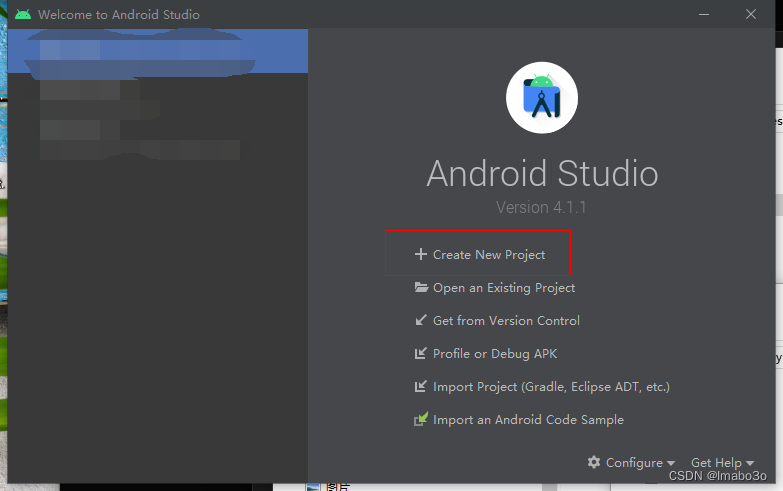This screenshot has width=783, height=491.
Task: Click the plus icon beside Create New Project
Action: coord(420,254)
